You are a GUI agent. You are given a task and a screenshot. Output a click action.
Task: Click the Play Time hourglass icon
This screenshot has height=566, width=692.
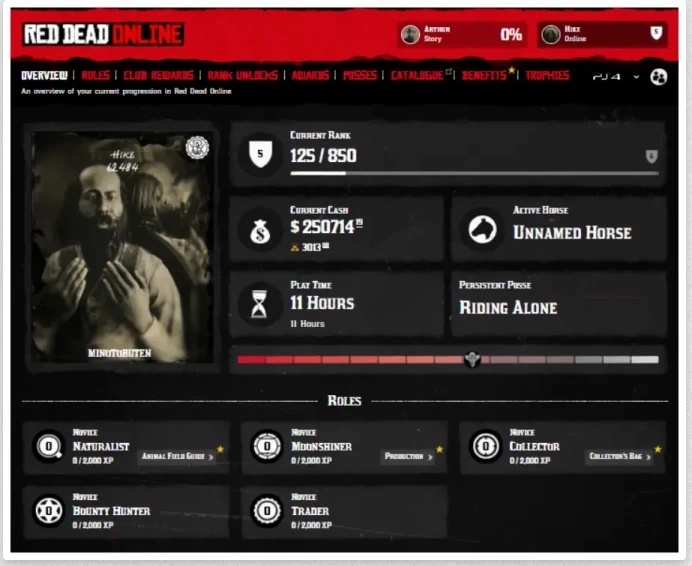coord(259,304)
